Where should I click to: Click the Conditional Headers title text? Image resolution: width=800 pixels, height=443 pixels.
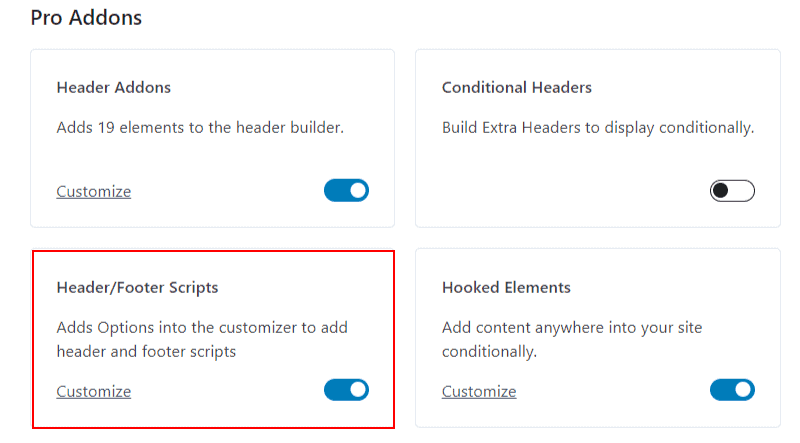point(517,87)
